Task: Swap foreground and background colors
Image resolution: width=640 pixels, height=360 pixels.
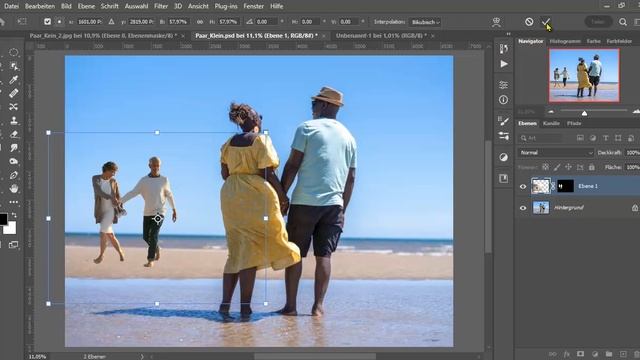Action: (x=14, y=215)
